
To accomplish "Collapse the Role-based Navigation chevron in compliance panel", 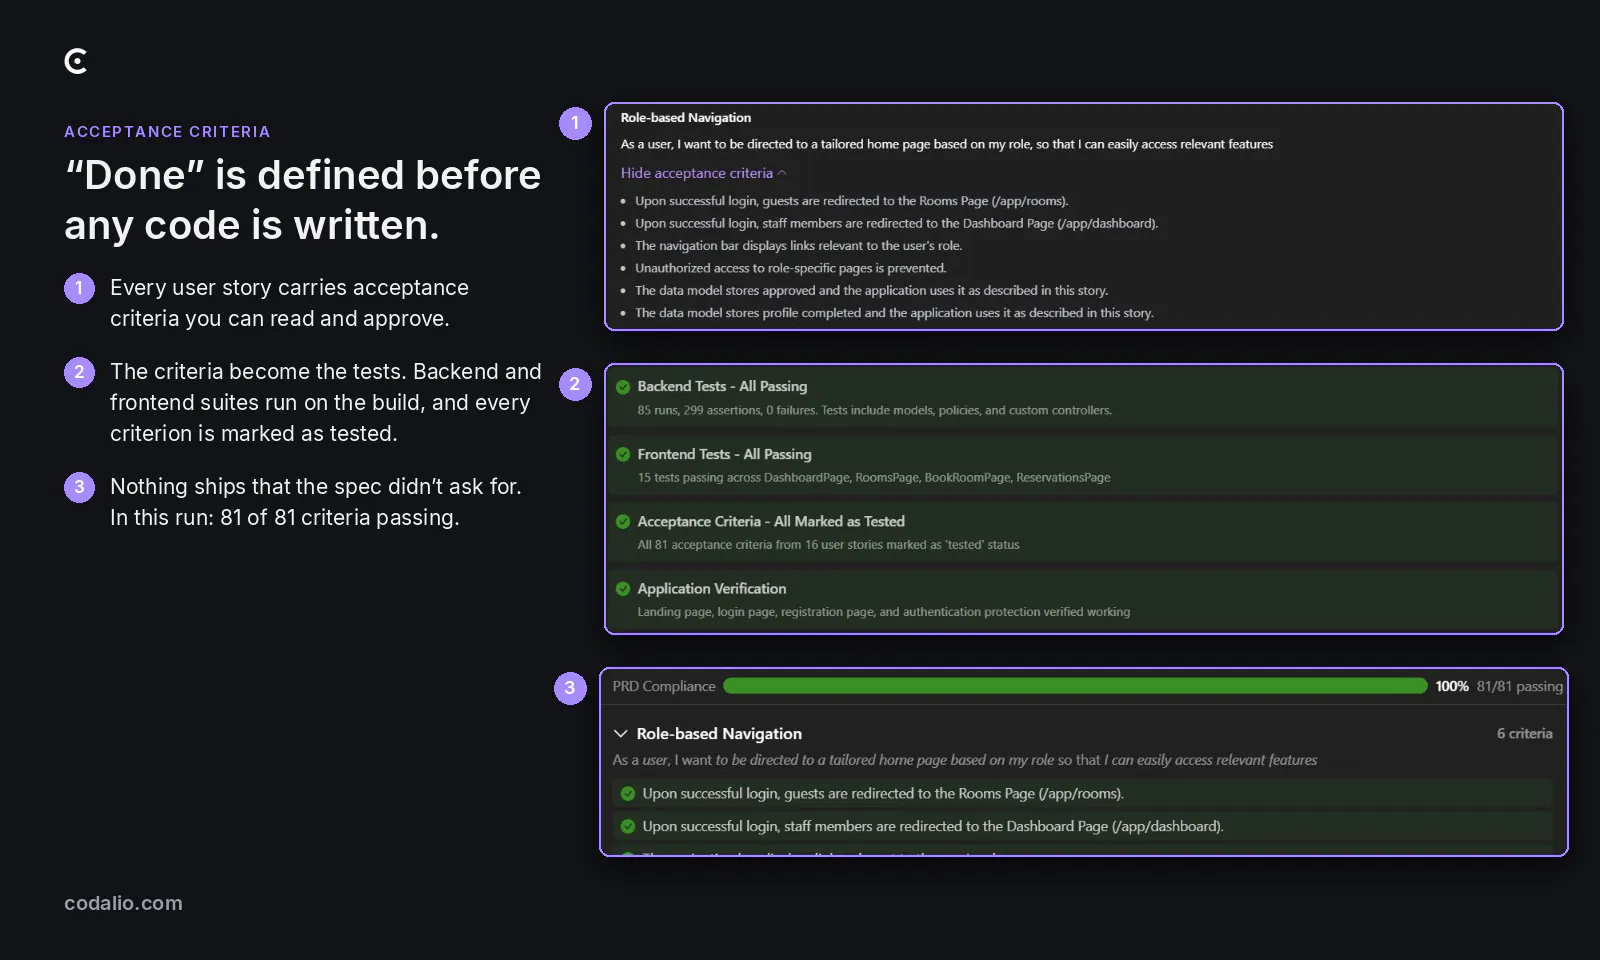I will (x=621, y=734).
